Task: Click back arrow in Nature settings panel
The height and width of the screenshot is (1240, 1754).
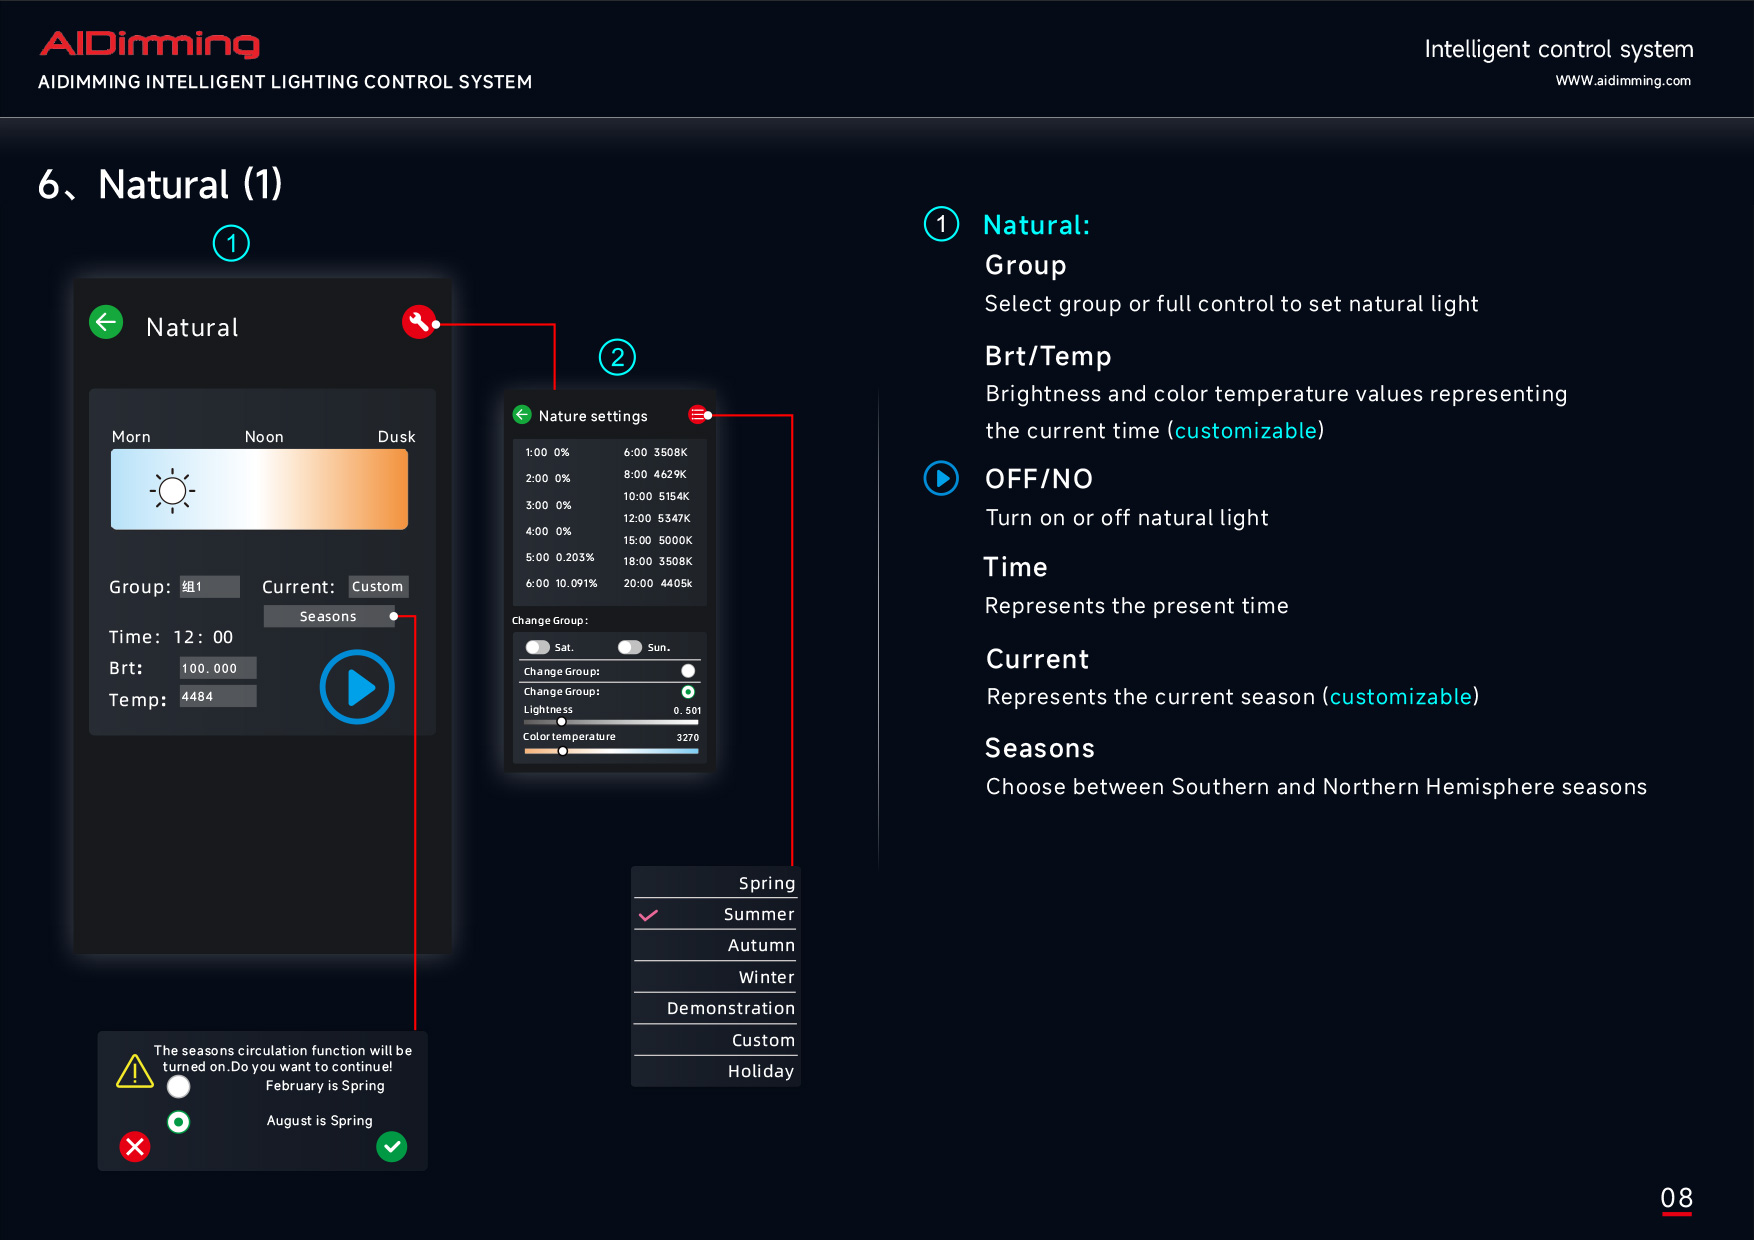Action: click(x=522, y=415)
